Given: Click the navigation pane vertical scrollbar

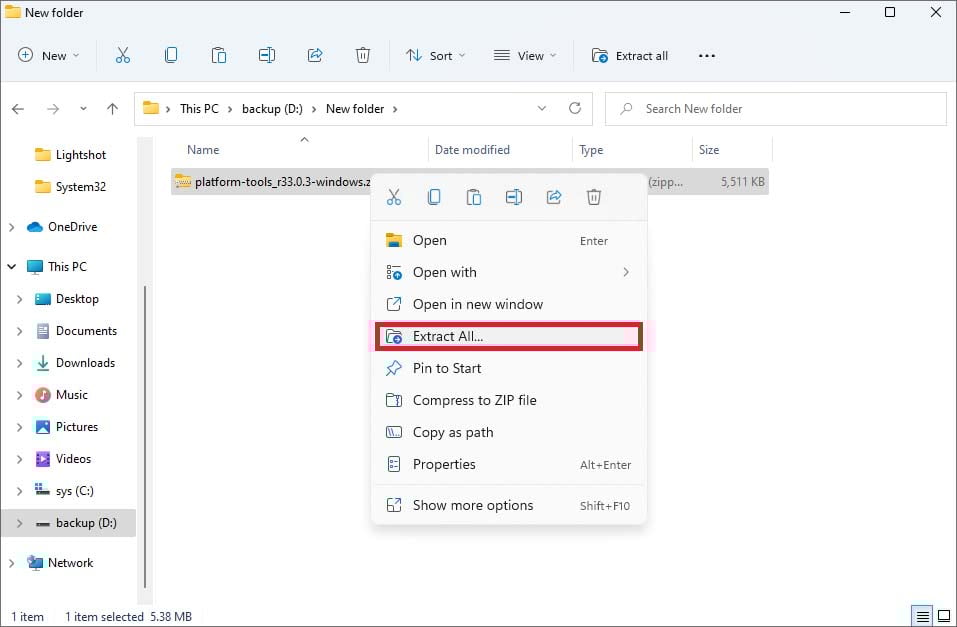Looking at the screenshot, I should tap(145, 437).
